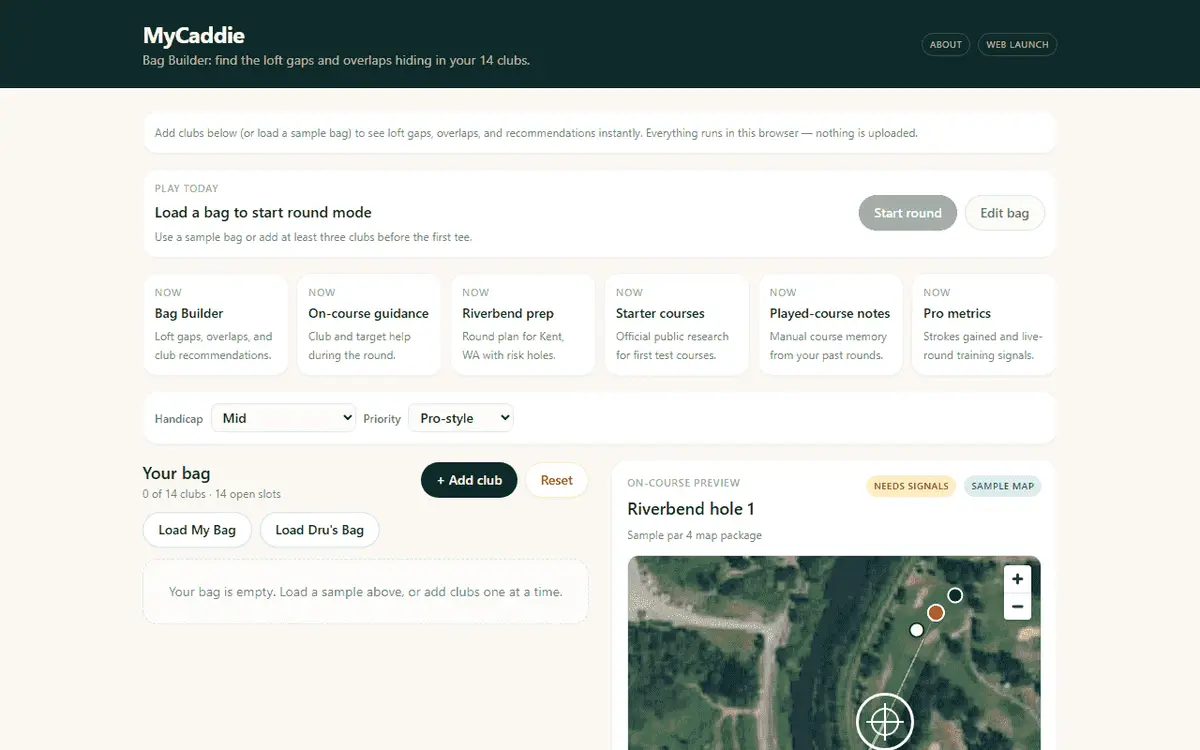
Task: Load My Bag sample
Action: (197, 530)
